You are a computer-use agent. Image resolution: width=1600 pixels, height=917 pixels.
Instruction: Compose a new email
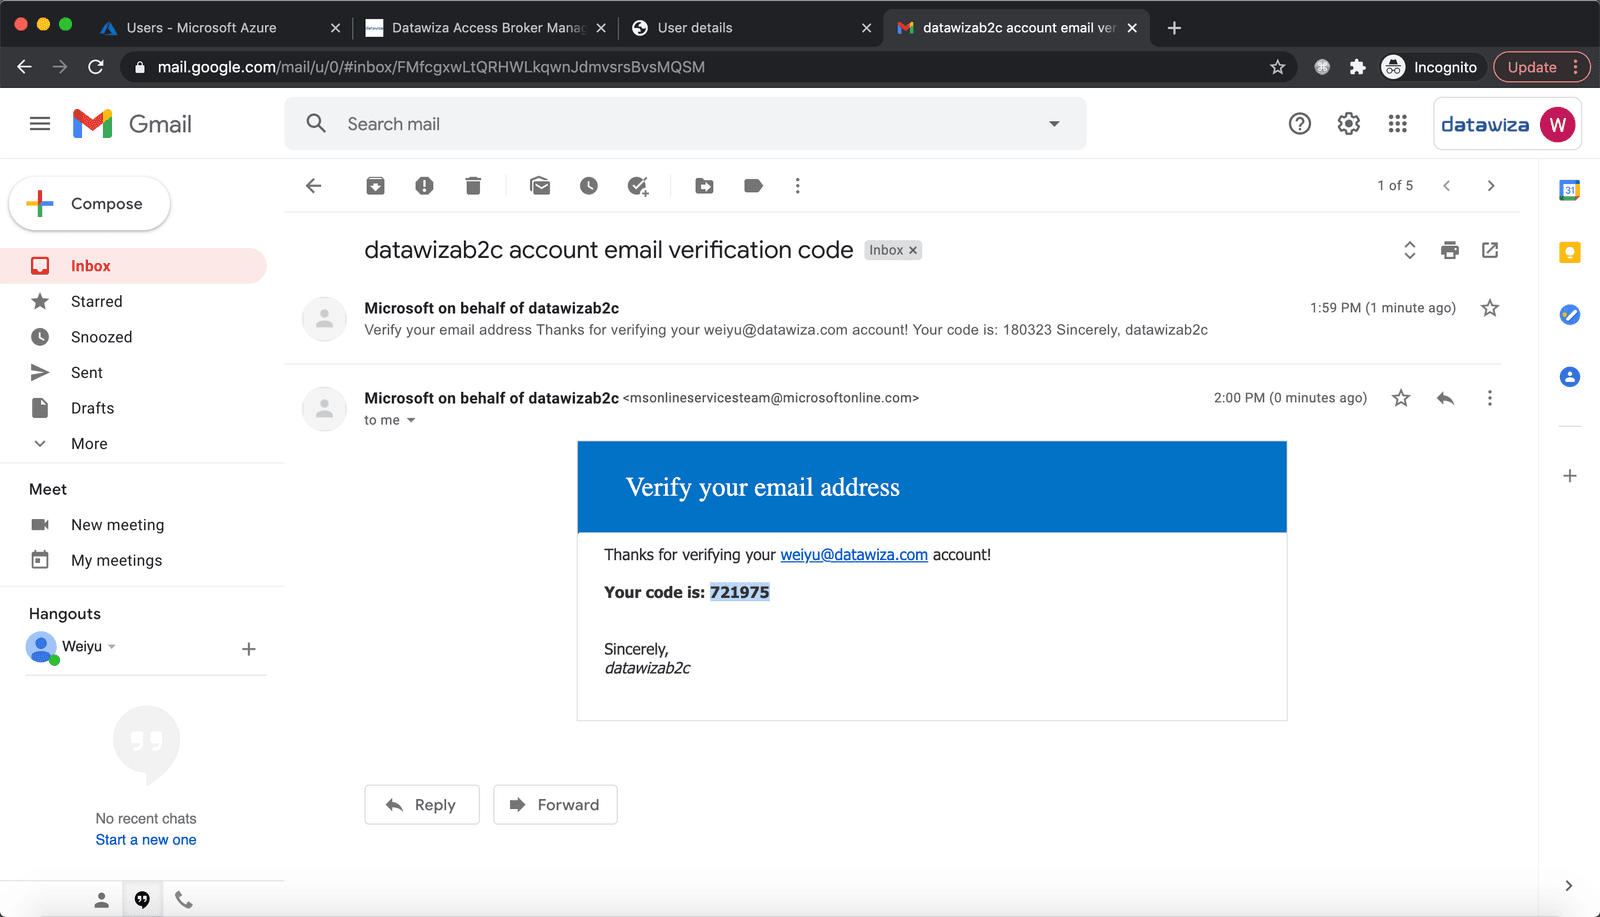pyautogui.click(x=89, y=204)
